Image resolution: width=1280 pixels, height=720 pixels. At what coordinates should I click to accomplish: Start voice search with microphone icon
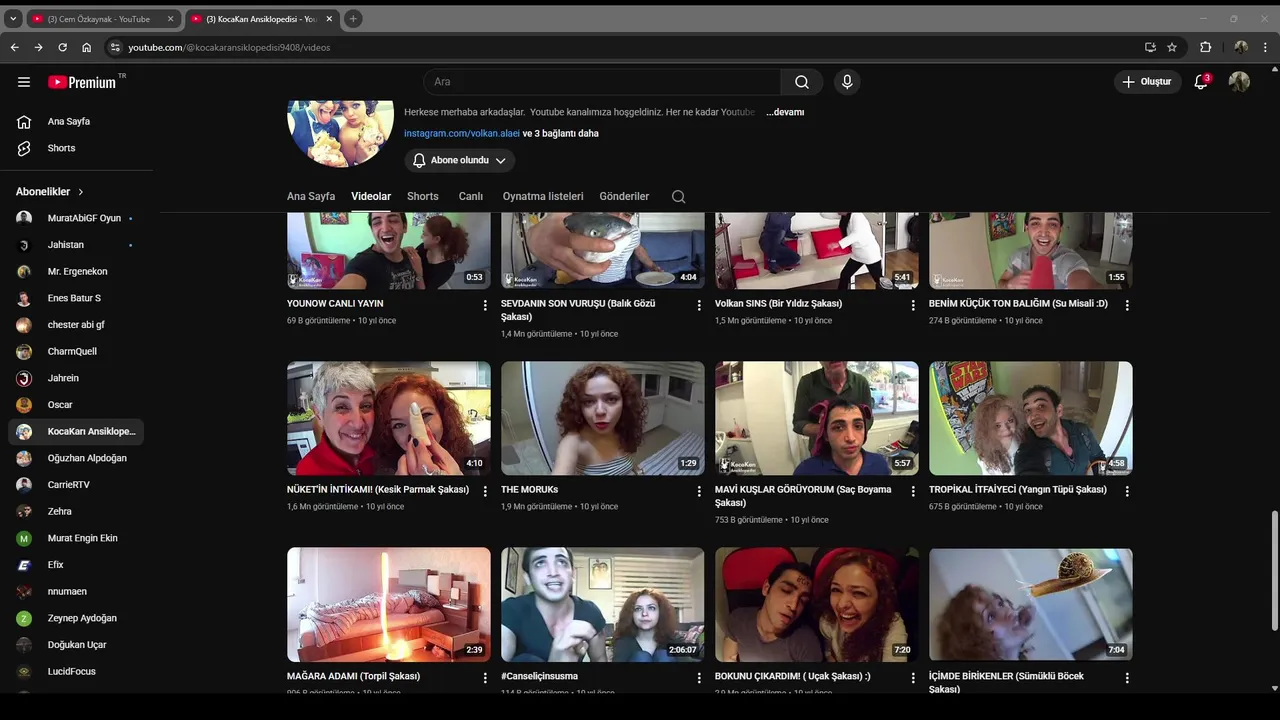[x=847, y=82]
